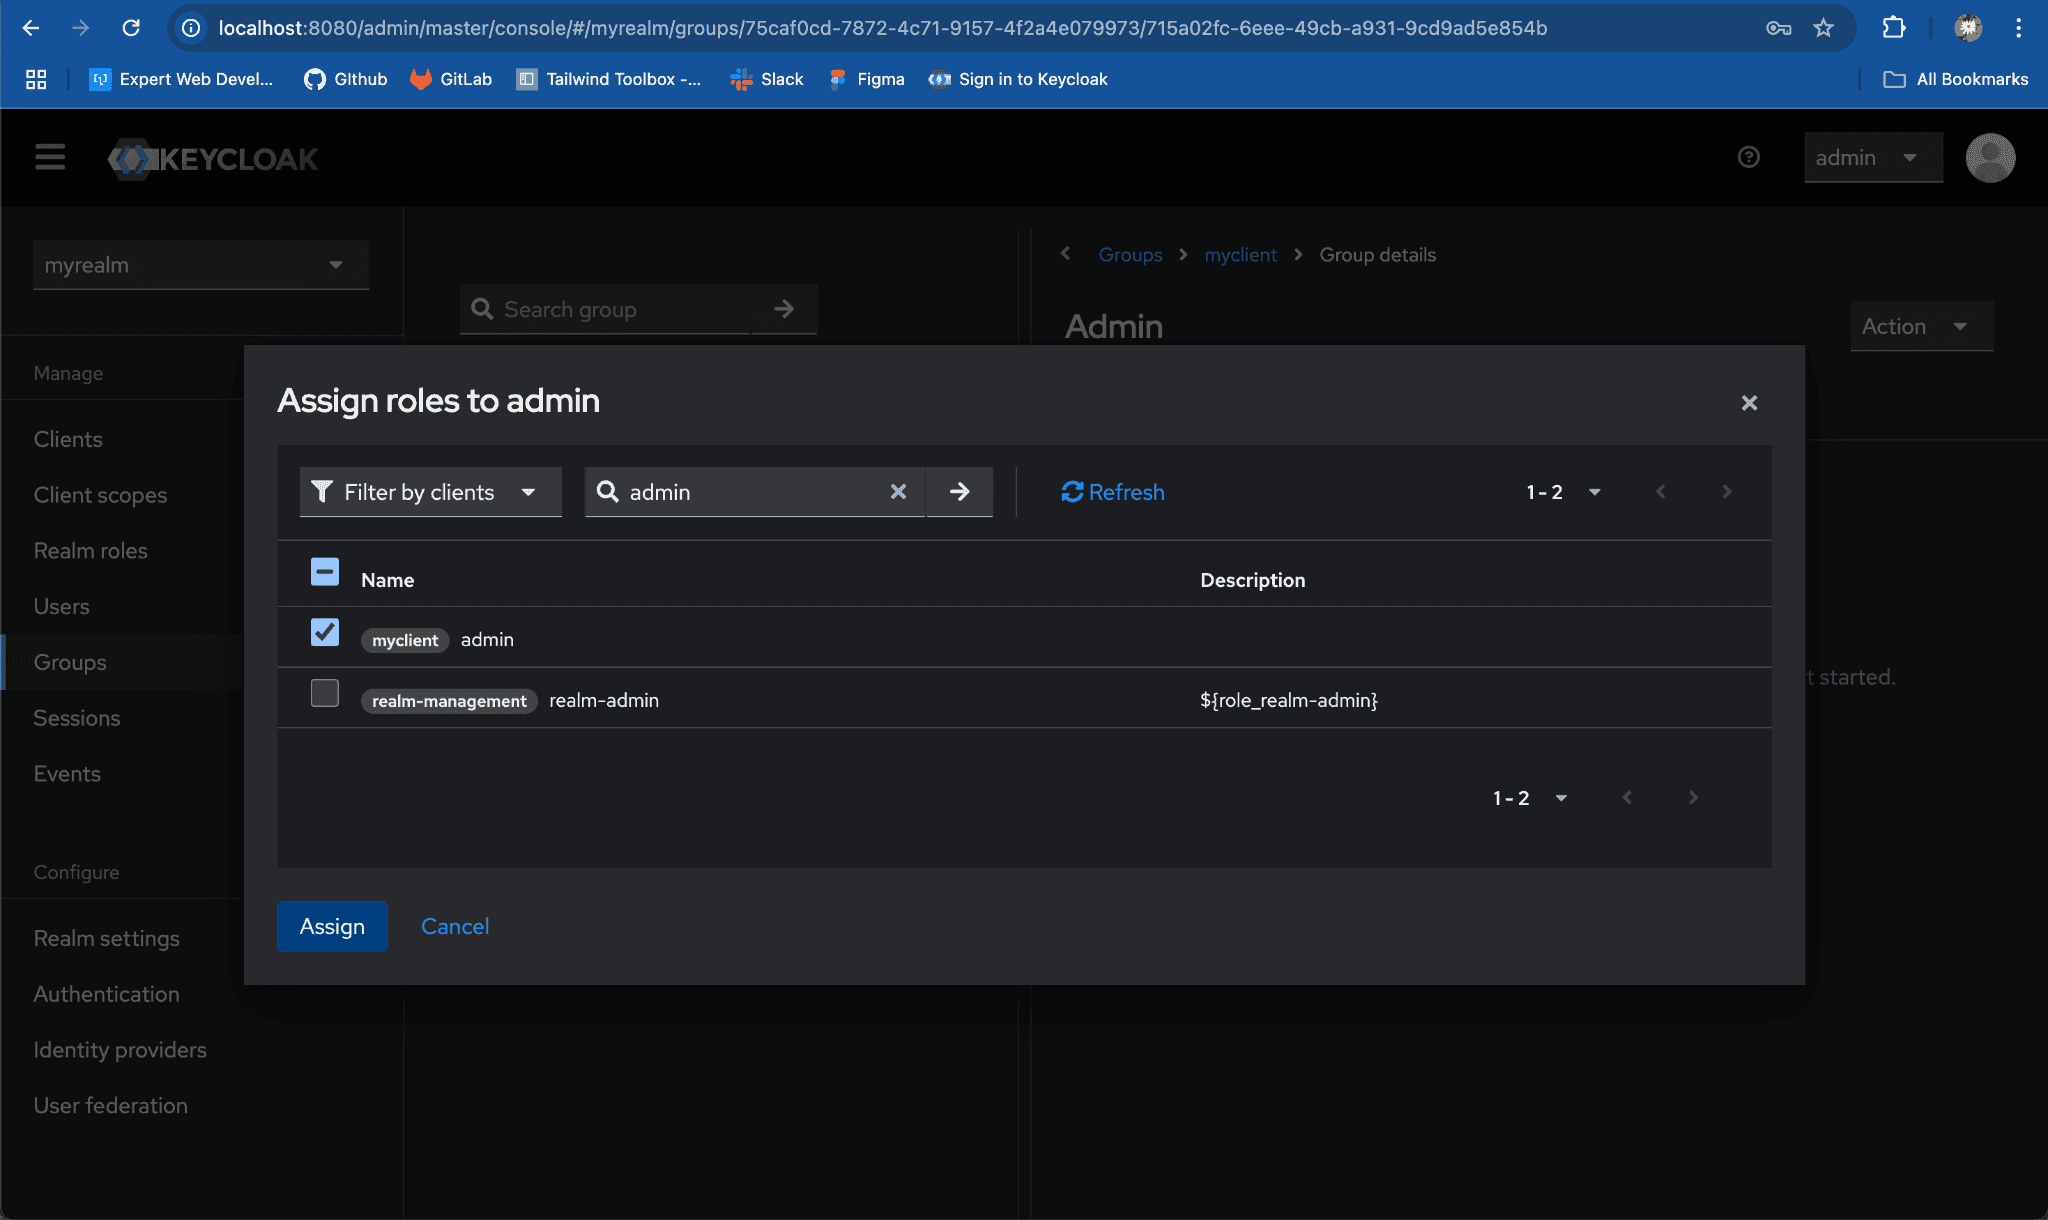Bookmark page with the star icon
Viewport: 2048px width, 1220px height.
tap(1824, 28)
